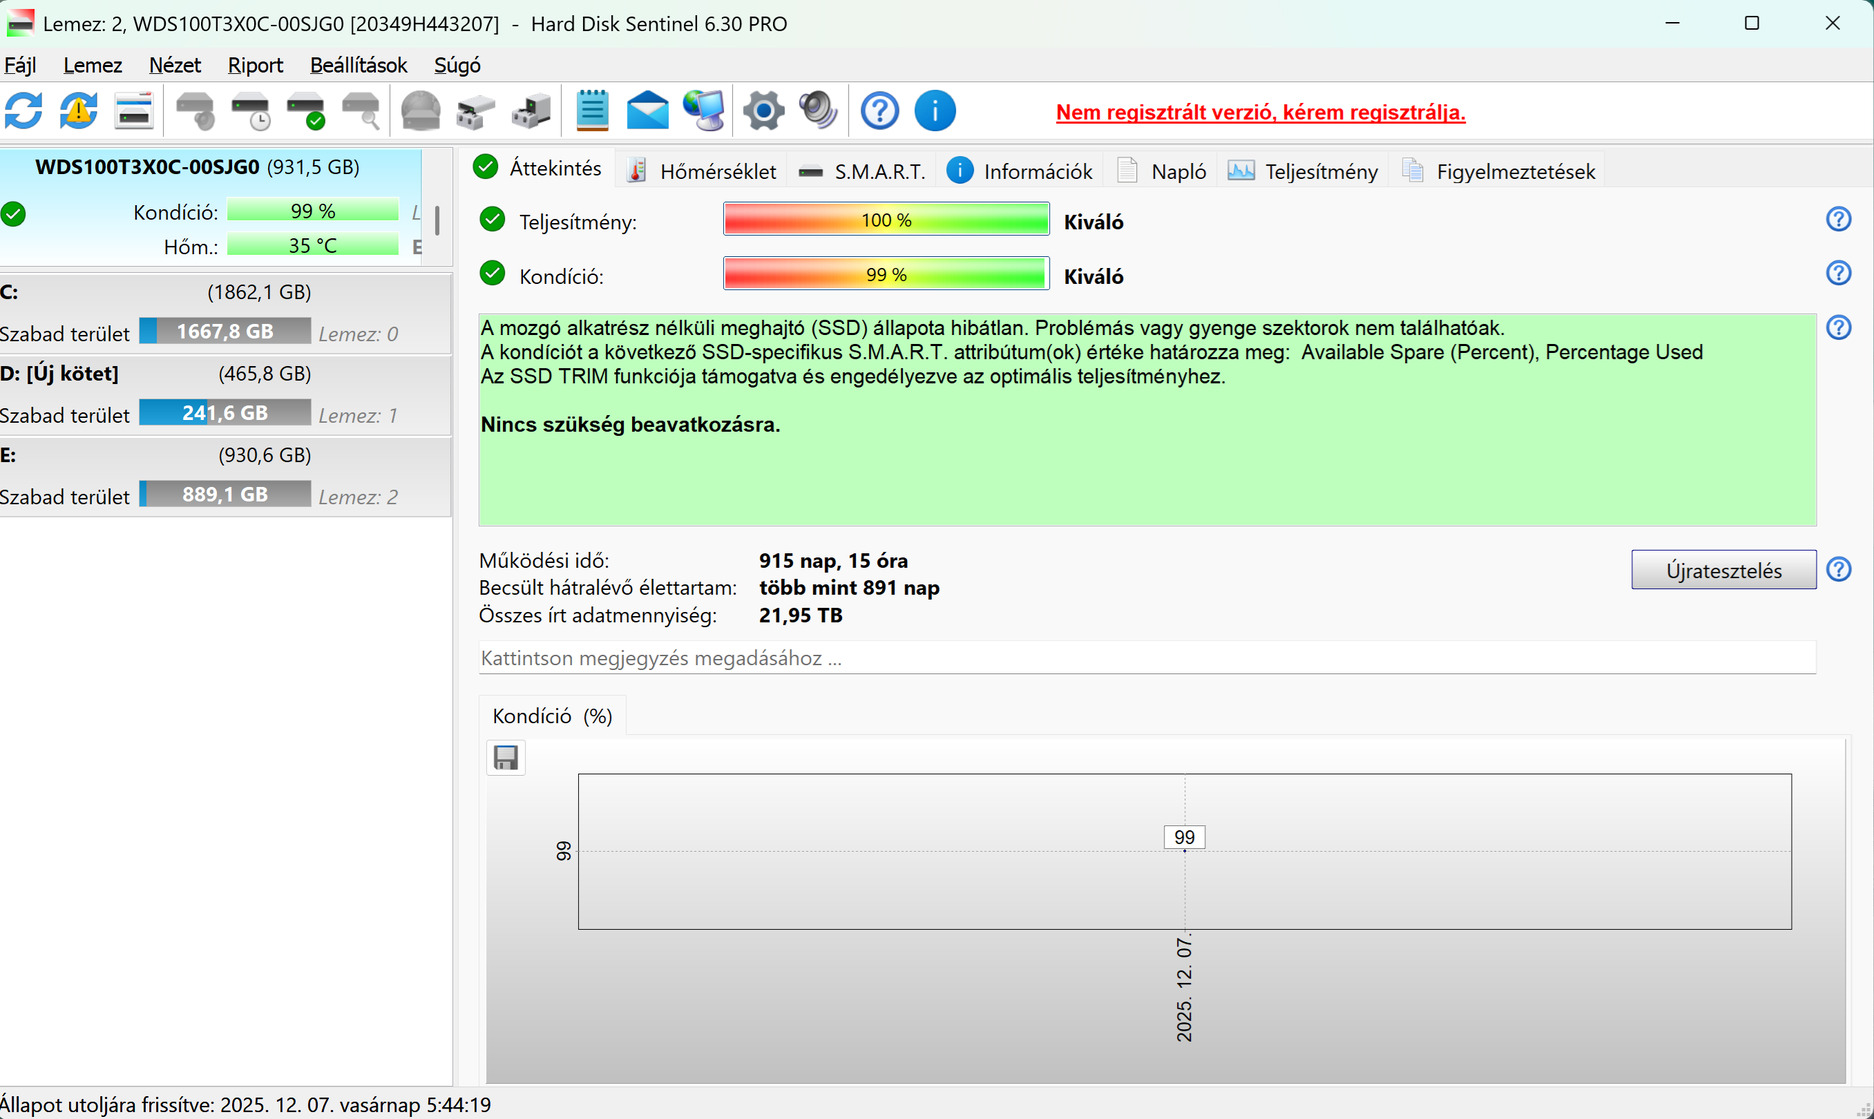Select the E: partition
Image resolution: width=1874 pixels, height=1119 pixels.
tap(225, 476)
